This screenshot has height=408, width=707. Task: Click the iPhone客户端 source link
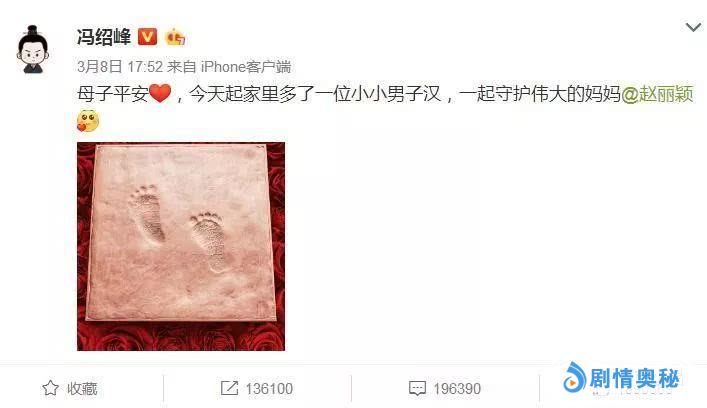[246, 67]
